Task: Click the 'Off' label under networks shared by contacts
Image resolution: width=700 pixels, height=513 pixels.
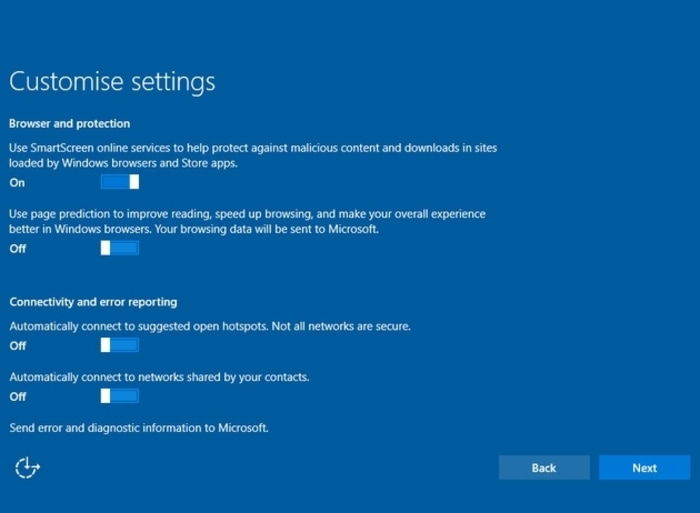Action: coord(18,397)
